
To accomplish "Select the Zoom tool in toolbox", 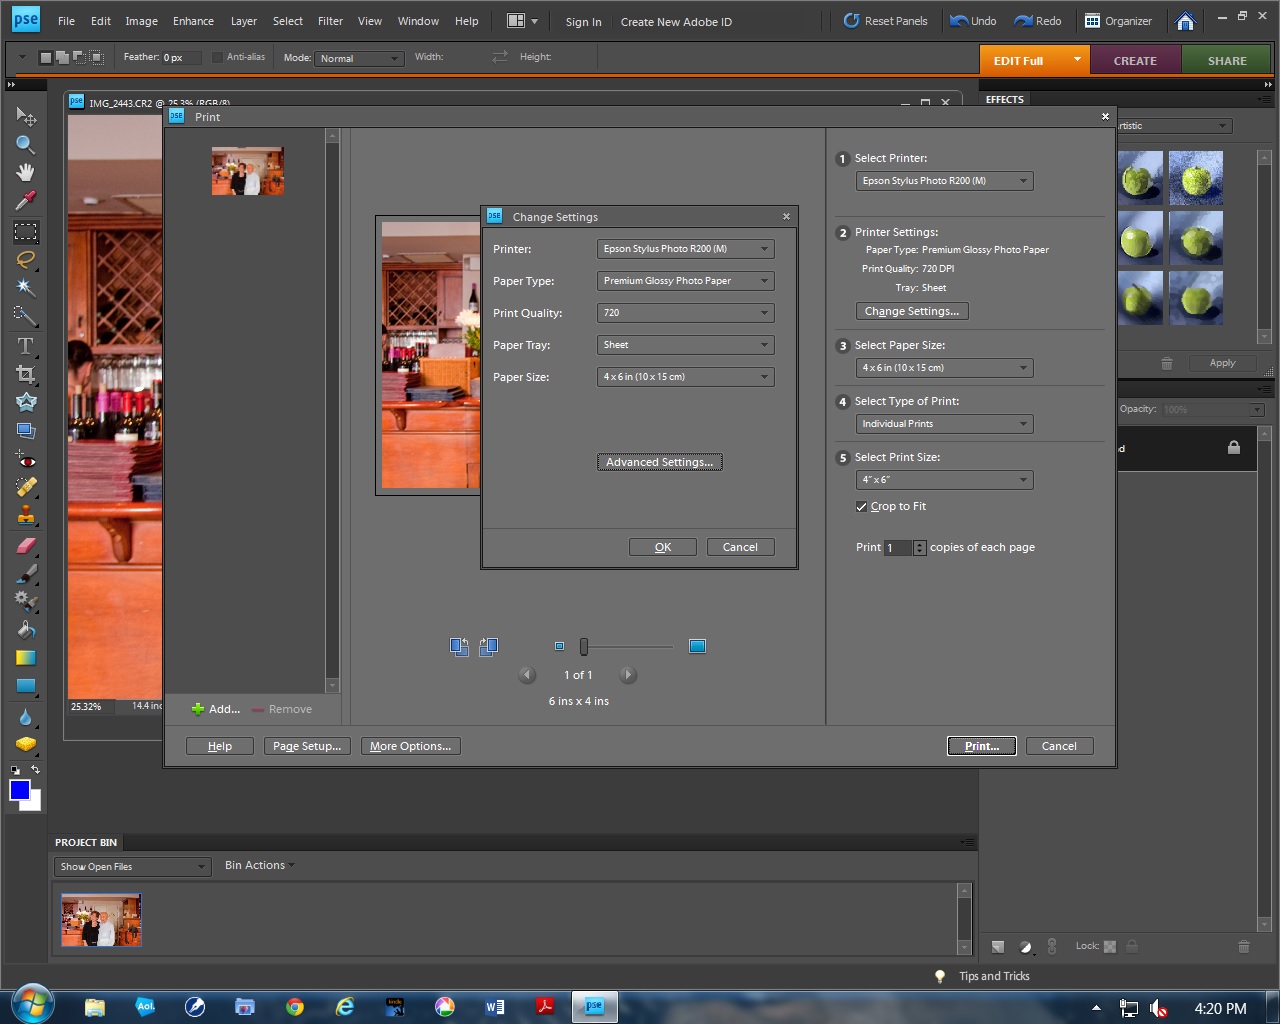I will click(25, 145).
